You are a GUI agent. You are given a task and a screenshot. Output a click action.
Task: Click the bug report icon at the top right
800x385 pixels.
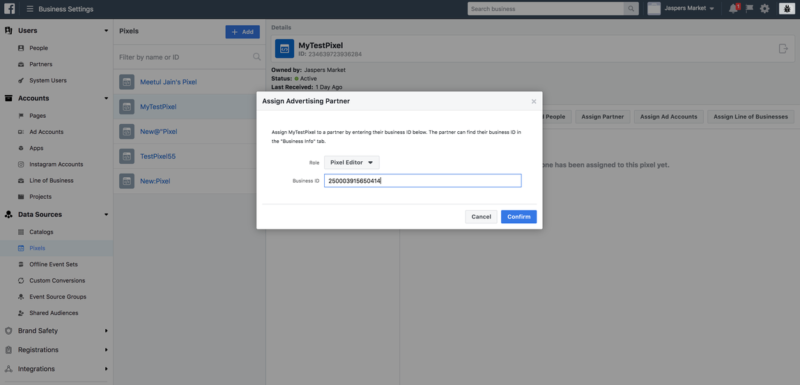coord(786,9)
